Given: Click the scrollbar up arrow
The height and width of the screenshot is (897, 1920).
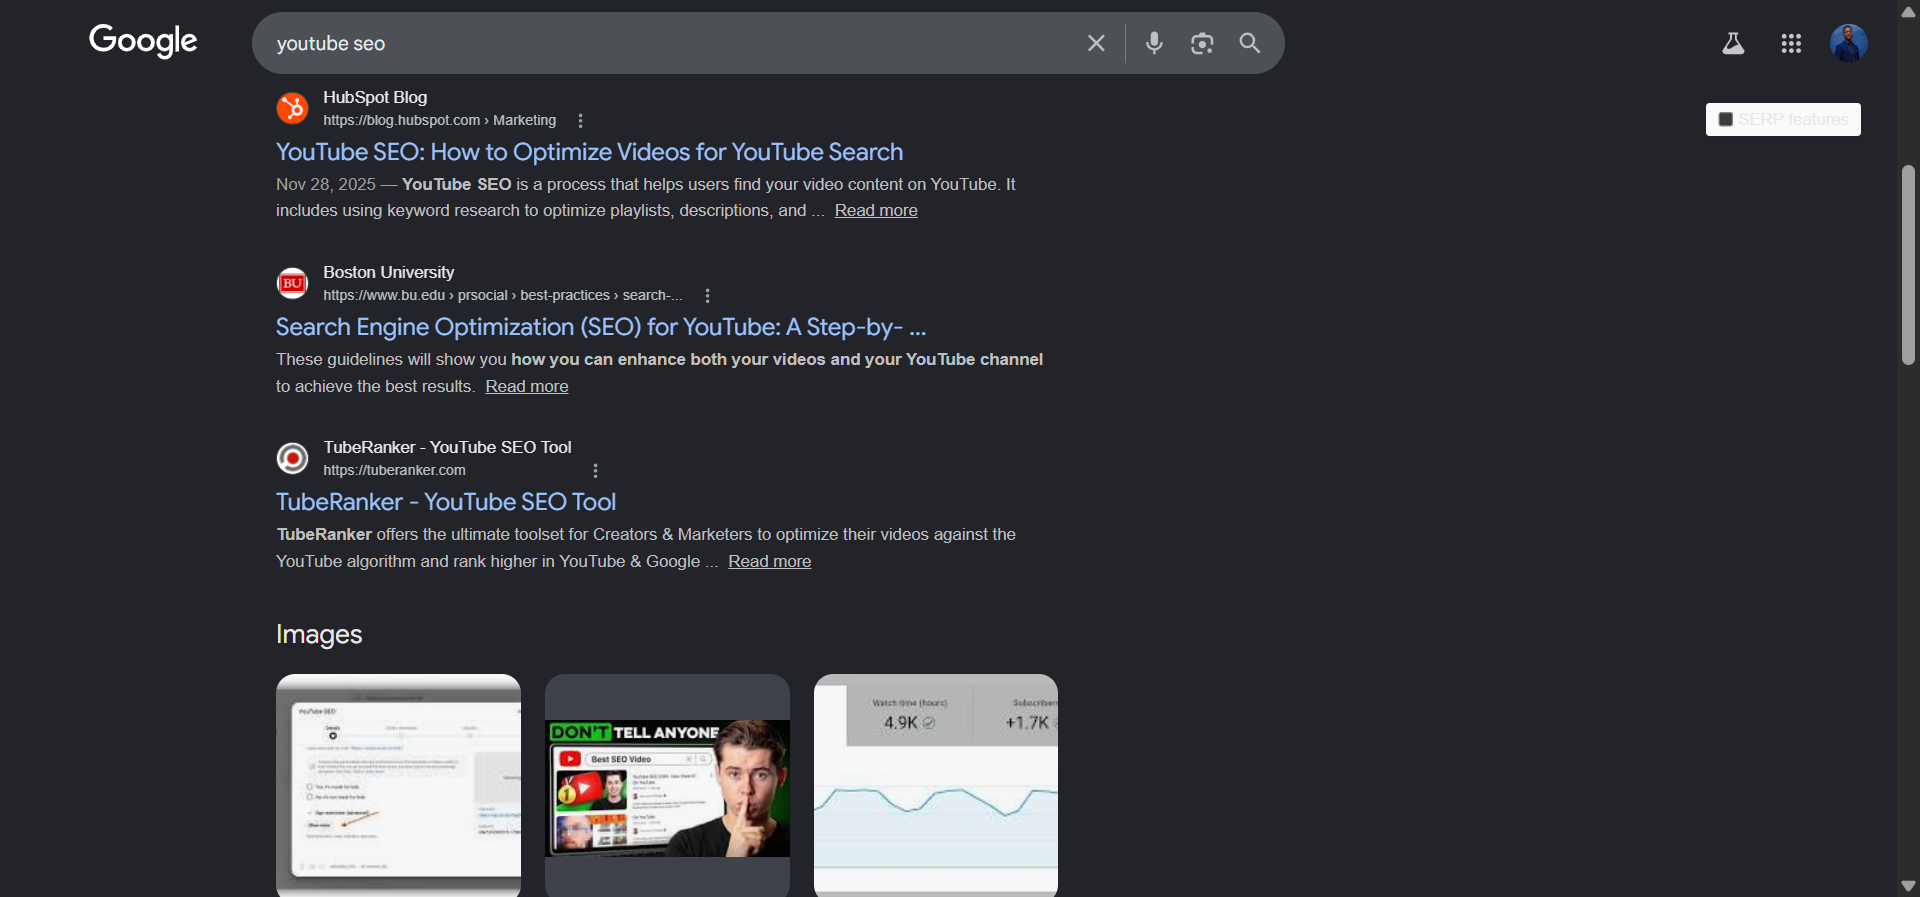Looking at the screenshot, I should point(1908,11).
